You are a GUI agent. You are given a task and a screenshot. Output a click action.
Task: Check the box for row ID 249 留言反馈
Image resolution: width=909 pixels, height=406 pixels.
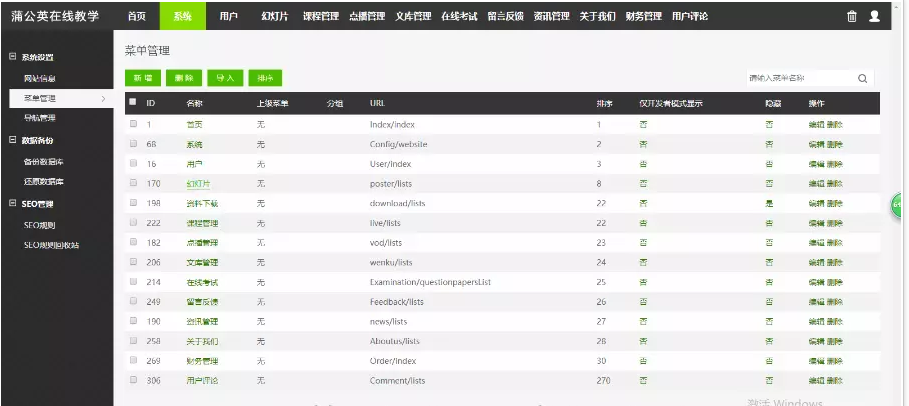pos(133,301)
